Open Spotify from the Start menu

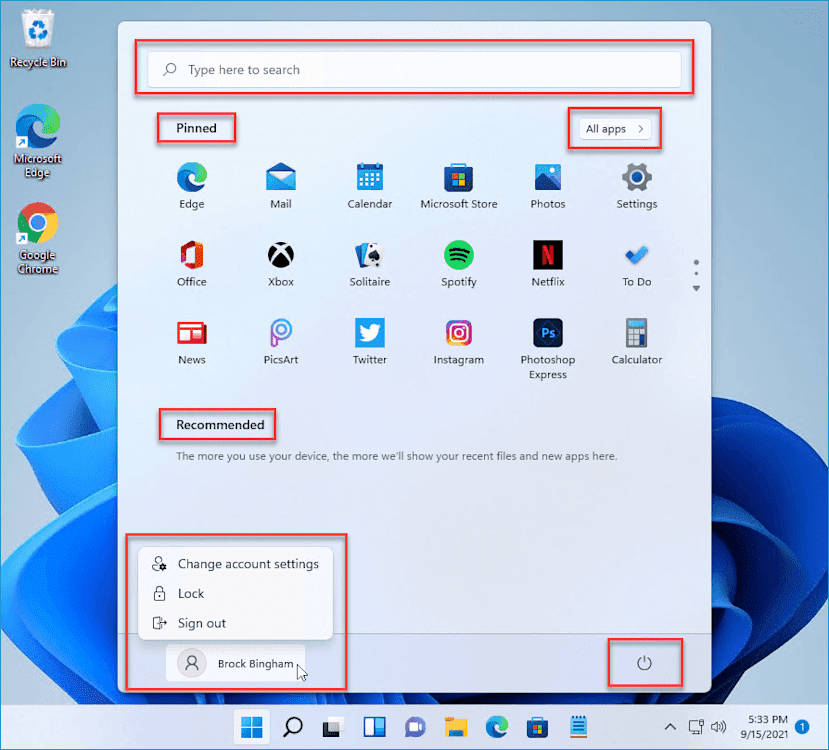(x=458, y=263)
